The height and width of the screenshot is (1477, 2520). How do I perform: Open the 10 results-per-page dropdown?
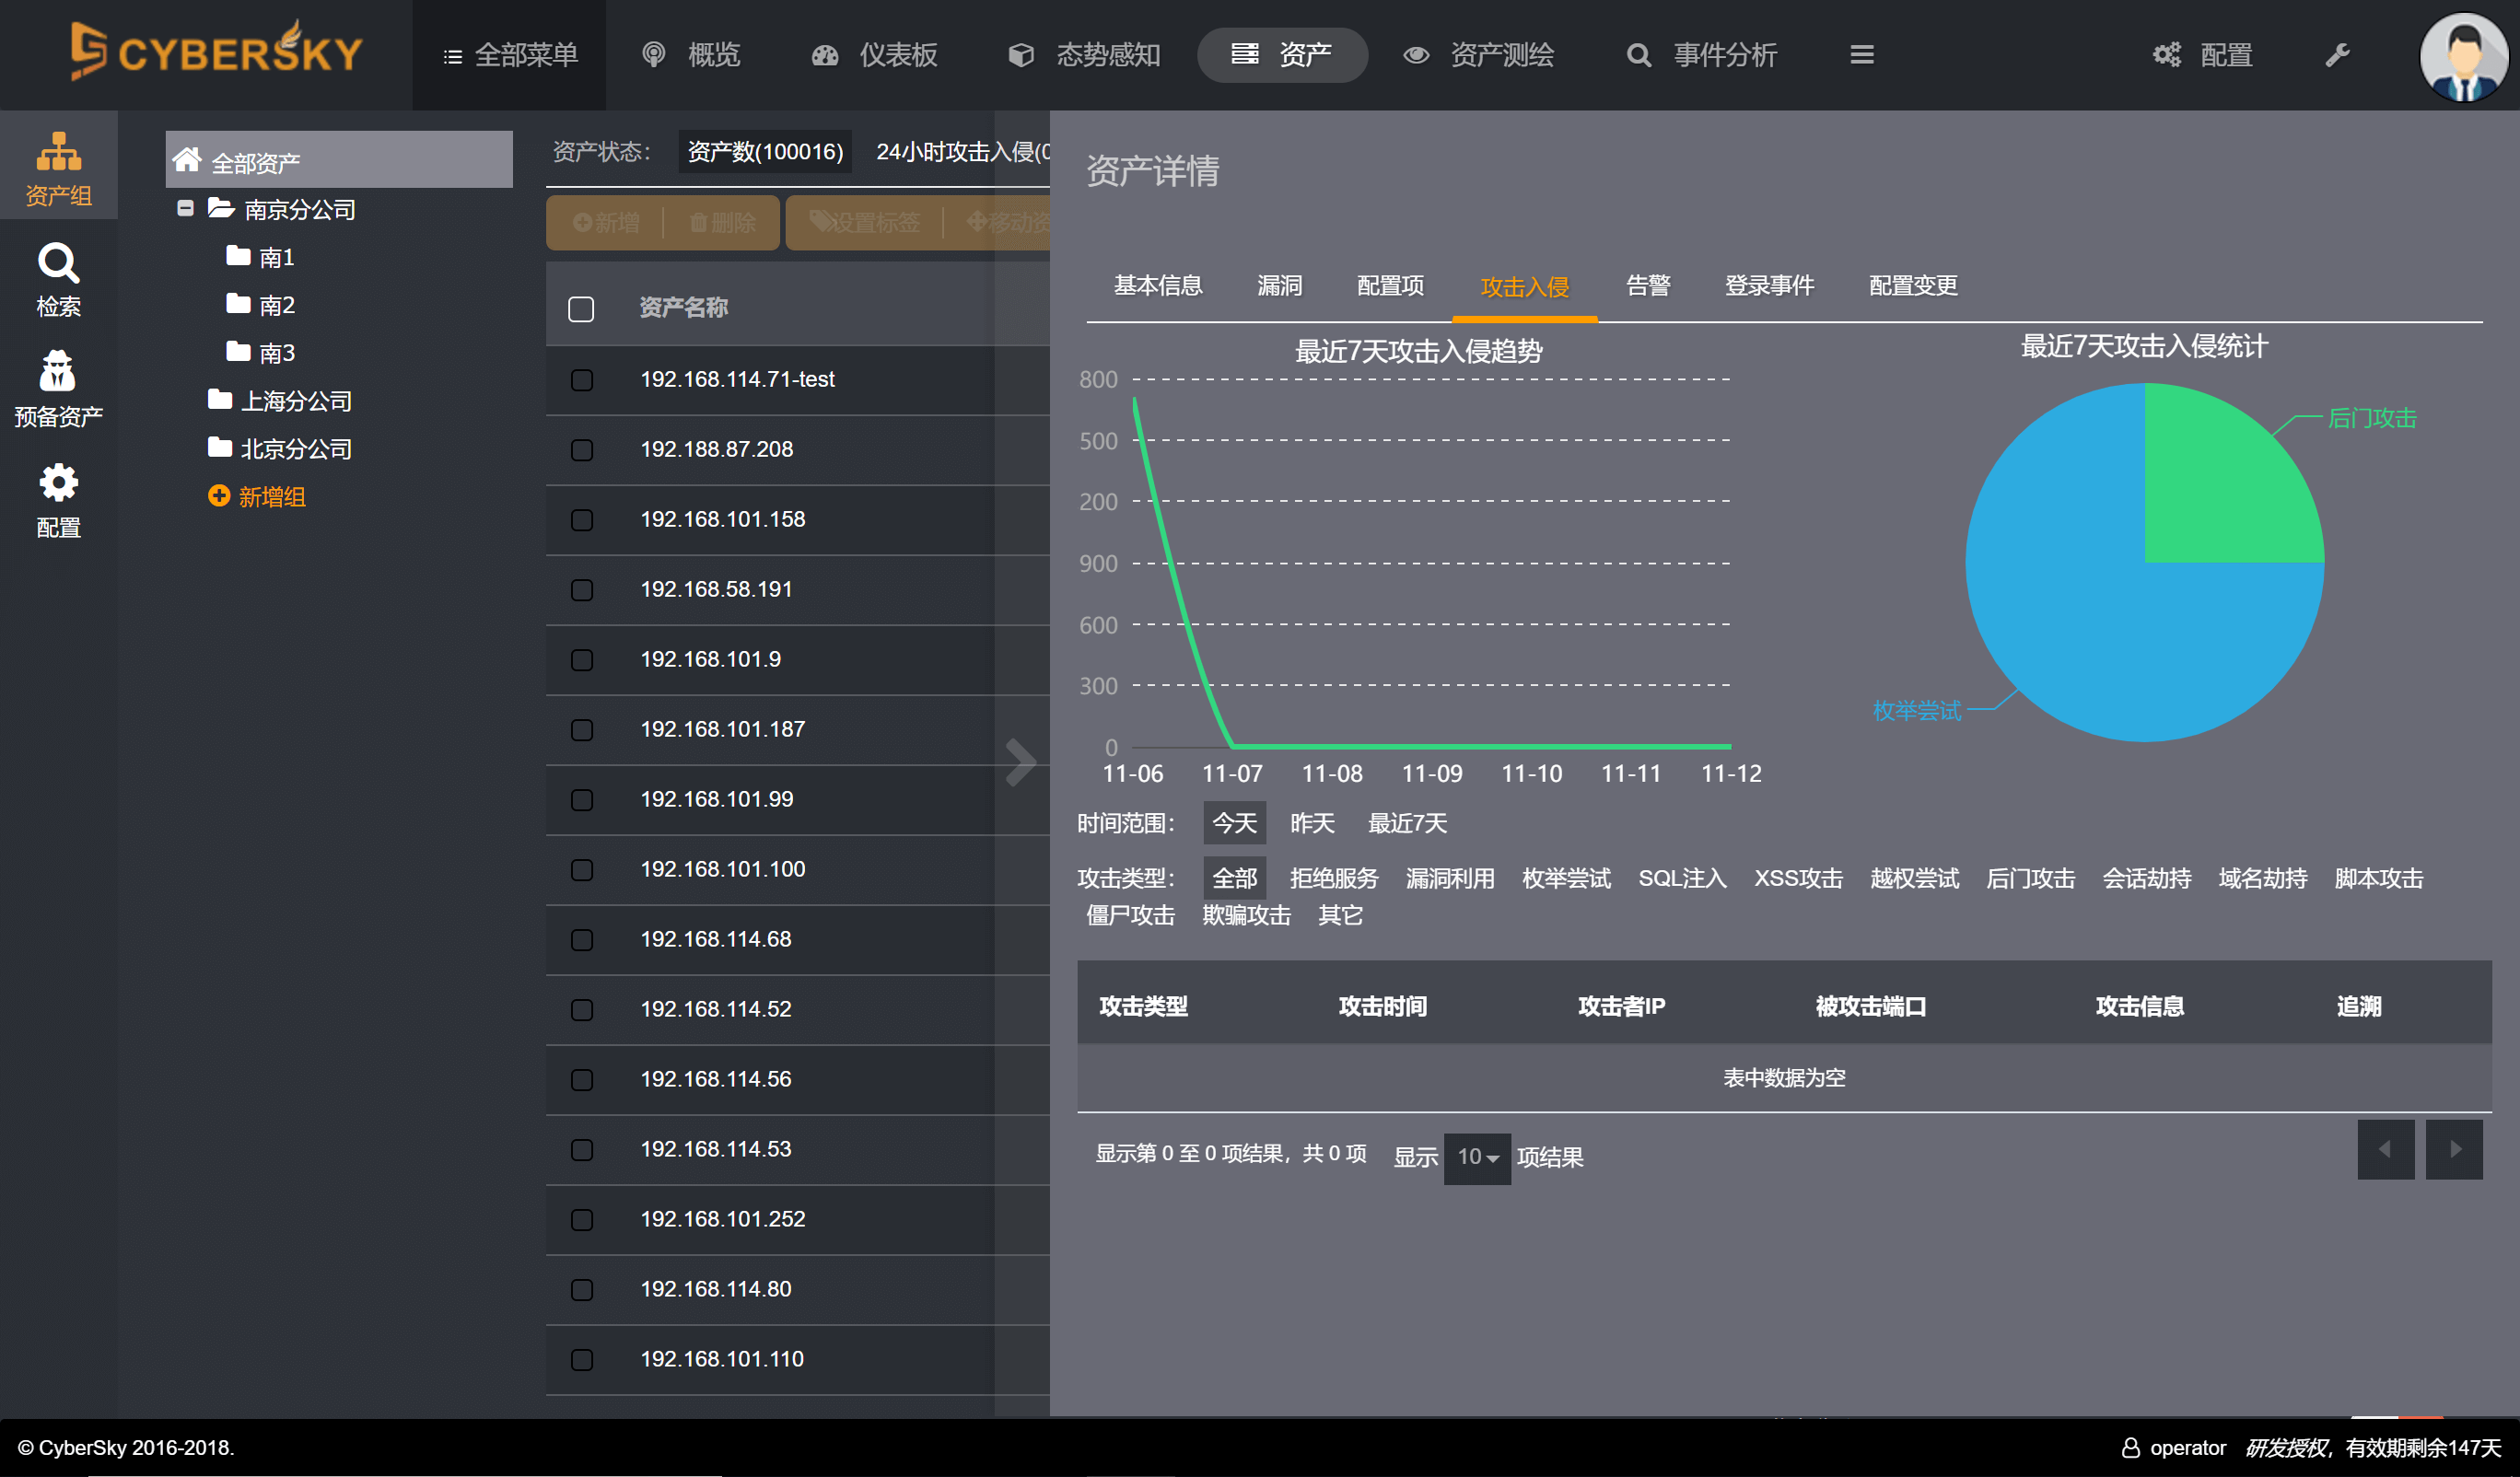coord(1477,1157)
